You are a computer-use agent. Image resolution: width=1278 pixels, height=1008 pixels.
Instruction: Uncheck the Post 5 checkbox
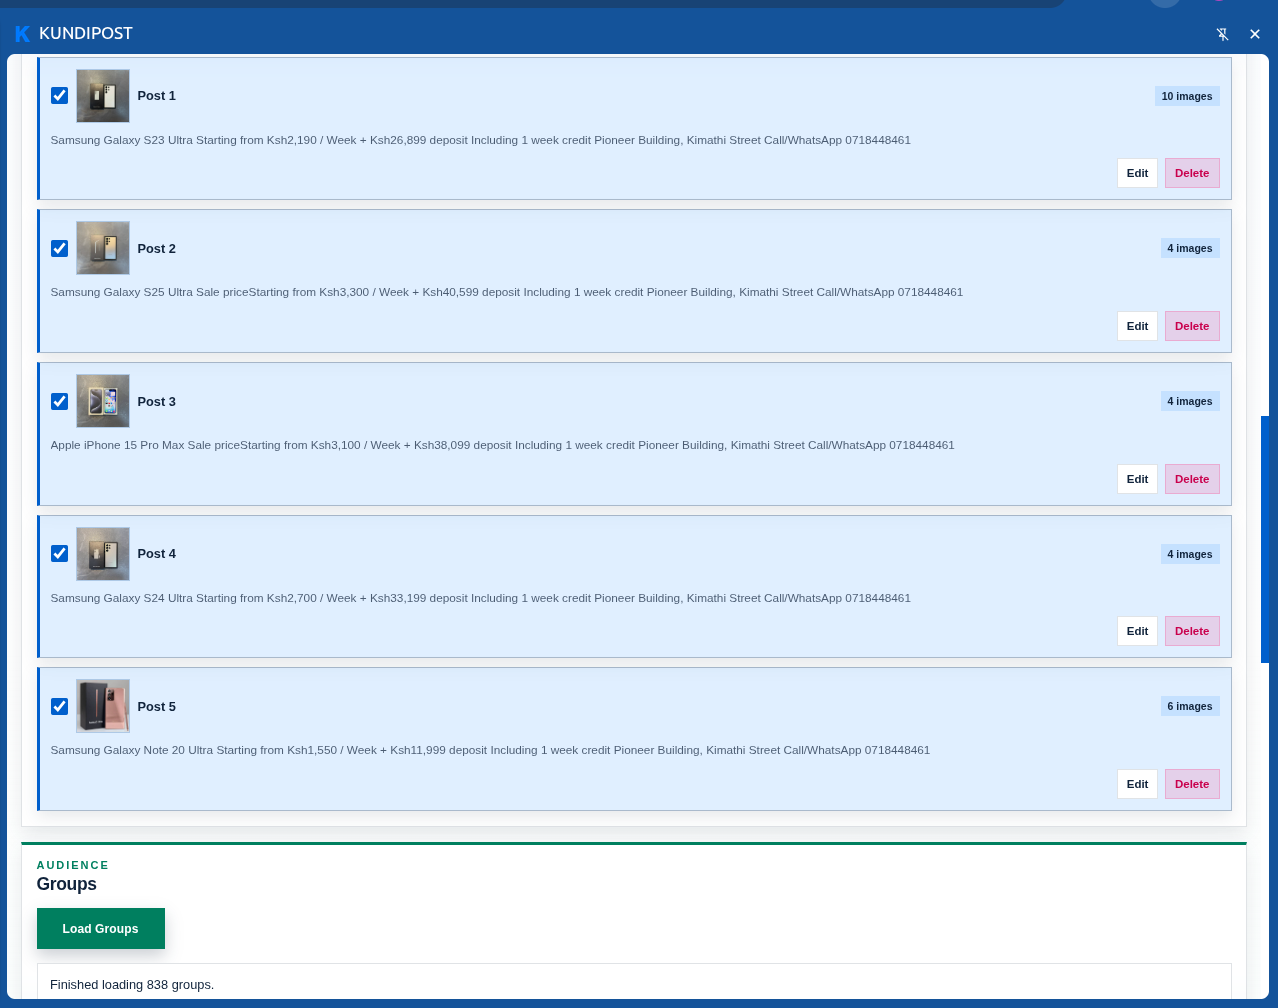tap(60, 706)
